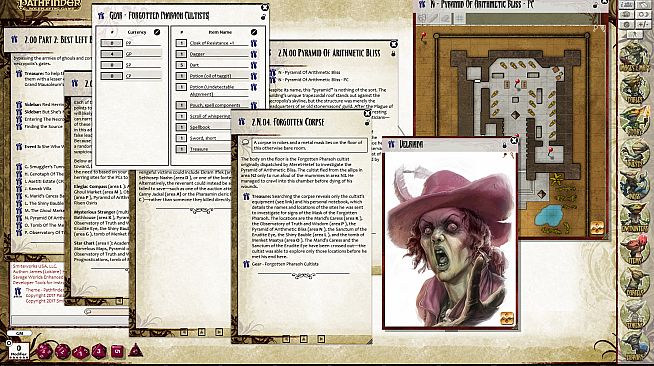Roll the d6 die

pos(118,351)
